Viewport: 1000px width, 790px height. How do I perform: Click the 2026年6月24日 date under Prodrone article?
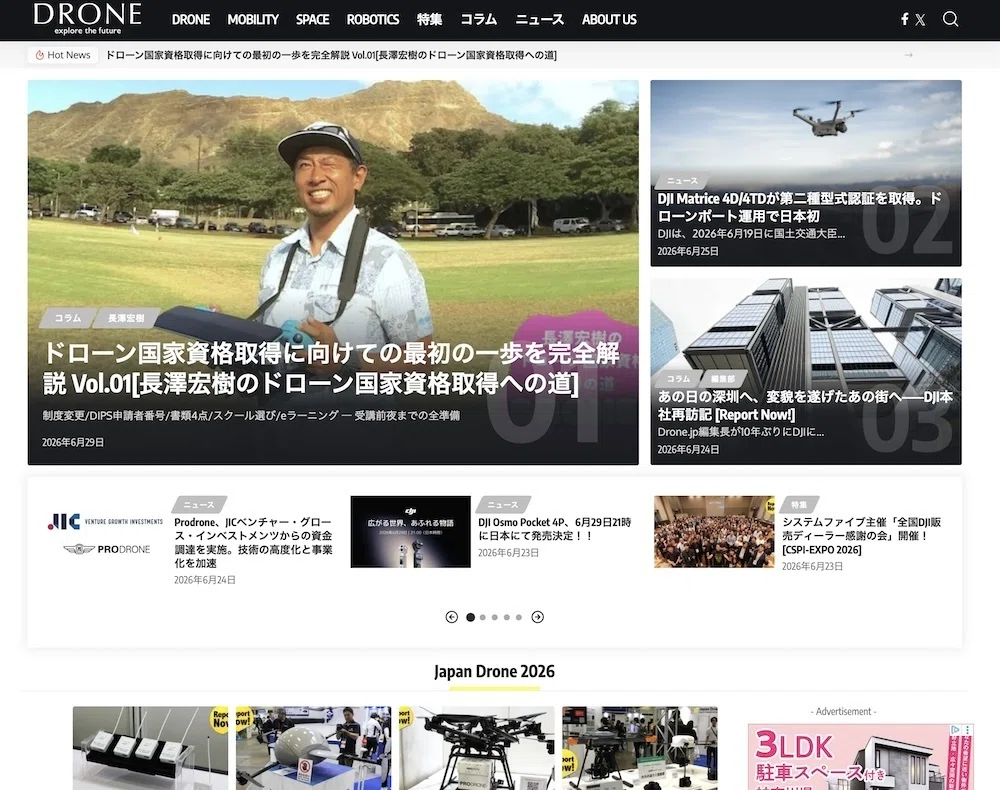[x=205, y=580]
